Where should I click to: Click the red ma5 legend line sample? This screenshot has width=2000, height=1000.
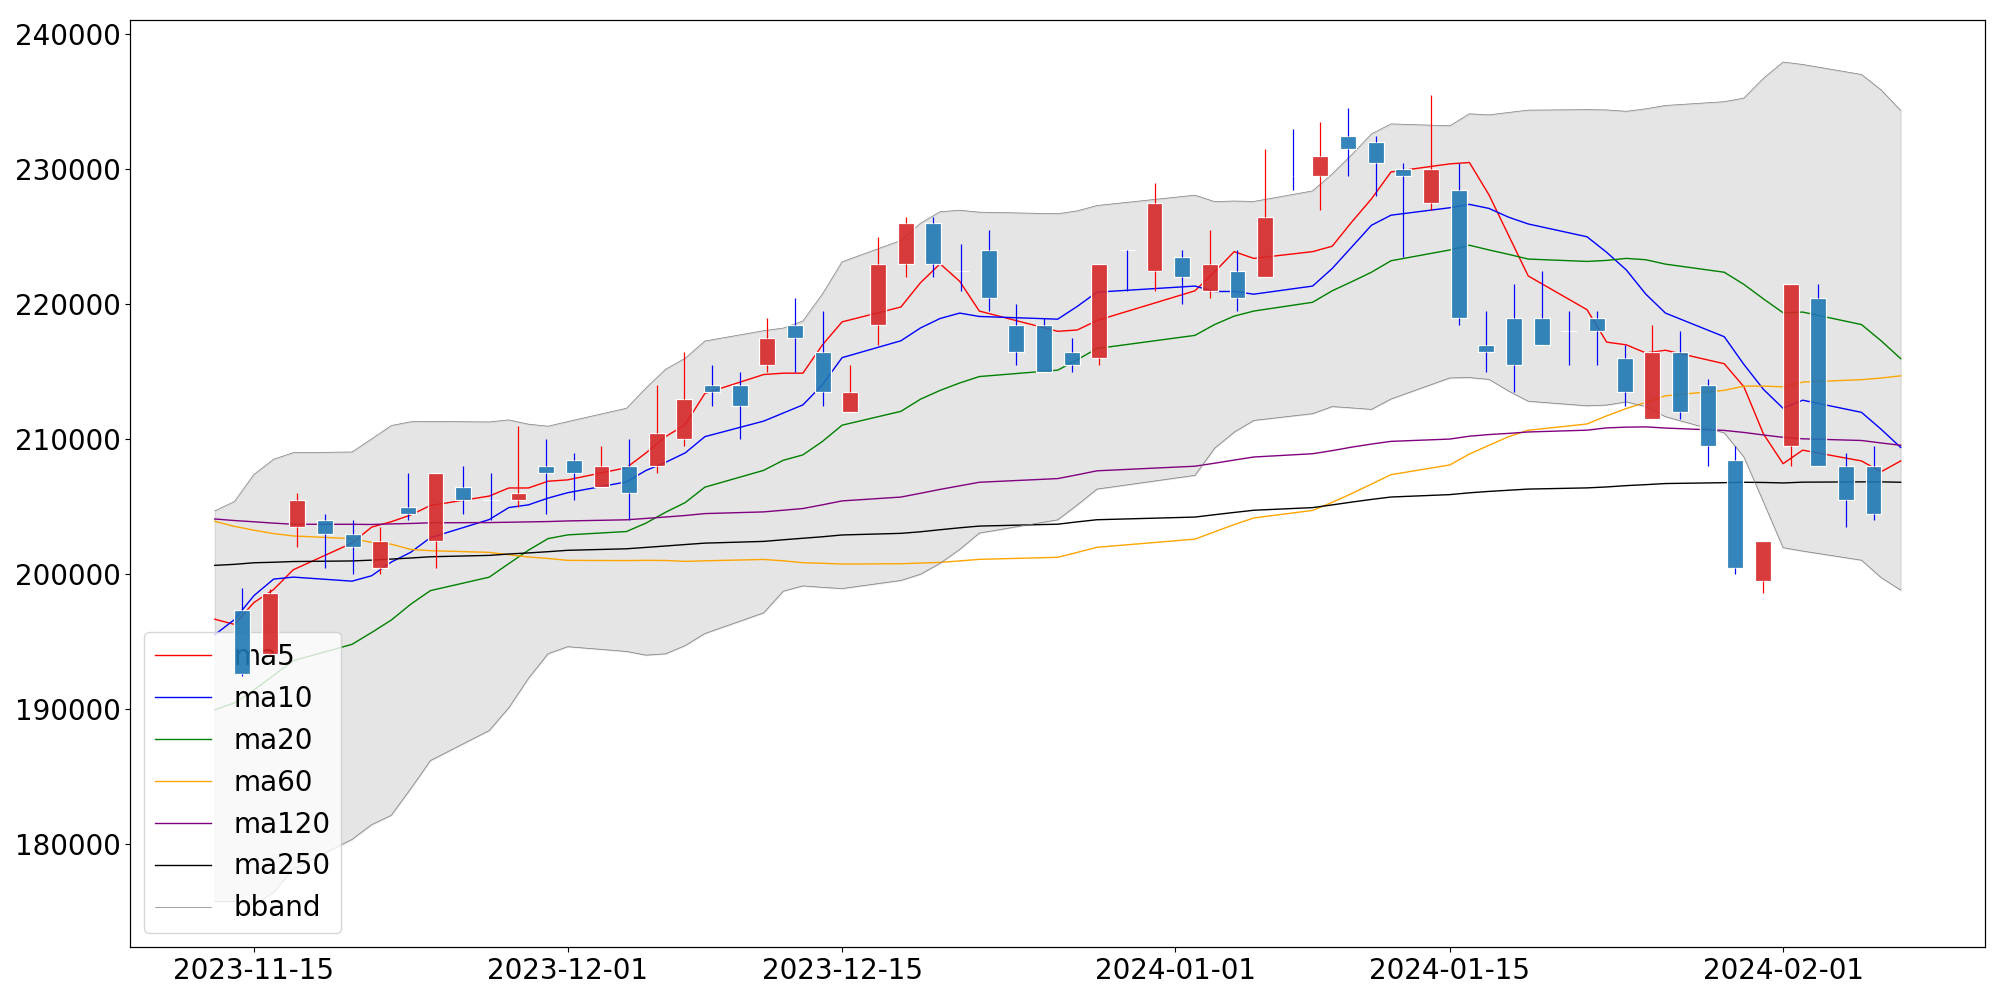tap(184, 656)
